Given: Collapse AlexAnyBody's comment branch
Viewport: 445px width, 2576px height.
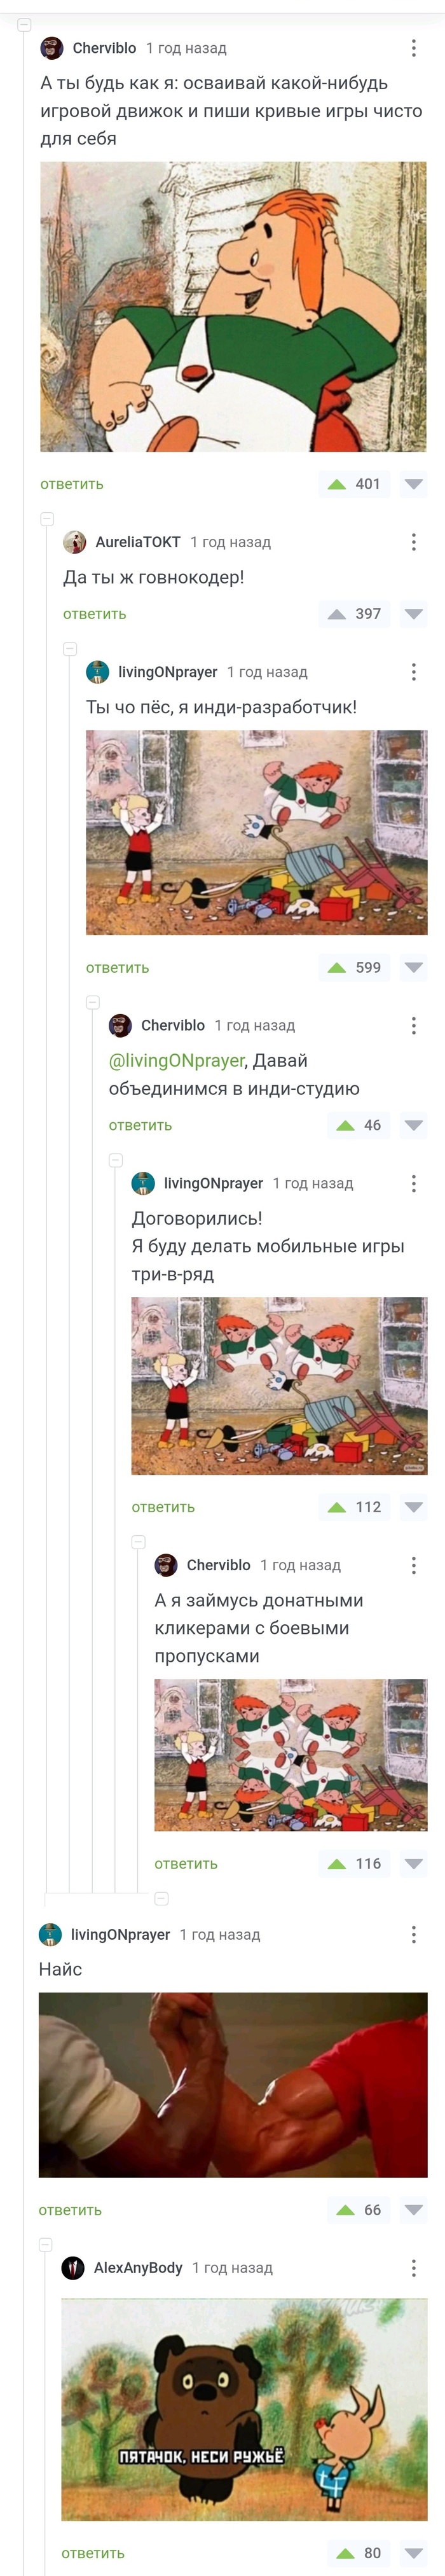Looking at the screenshot, I should (45, 2245).
